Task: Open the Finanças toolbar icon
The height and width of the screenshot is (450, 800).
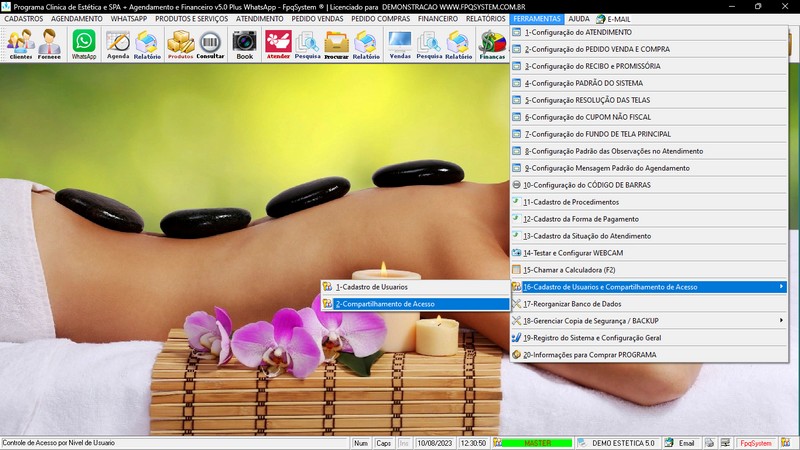Action: pyautogui.click(x=492, y=43)
